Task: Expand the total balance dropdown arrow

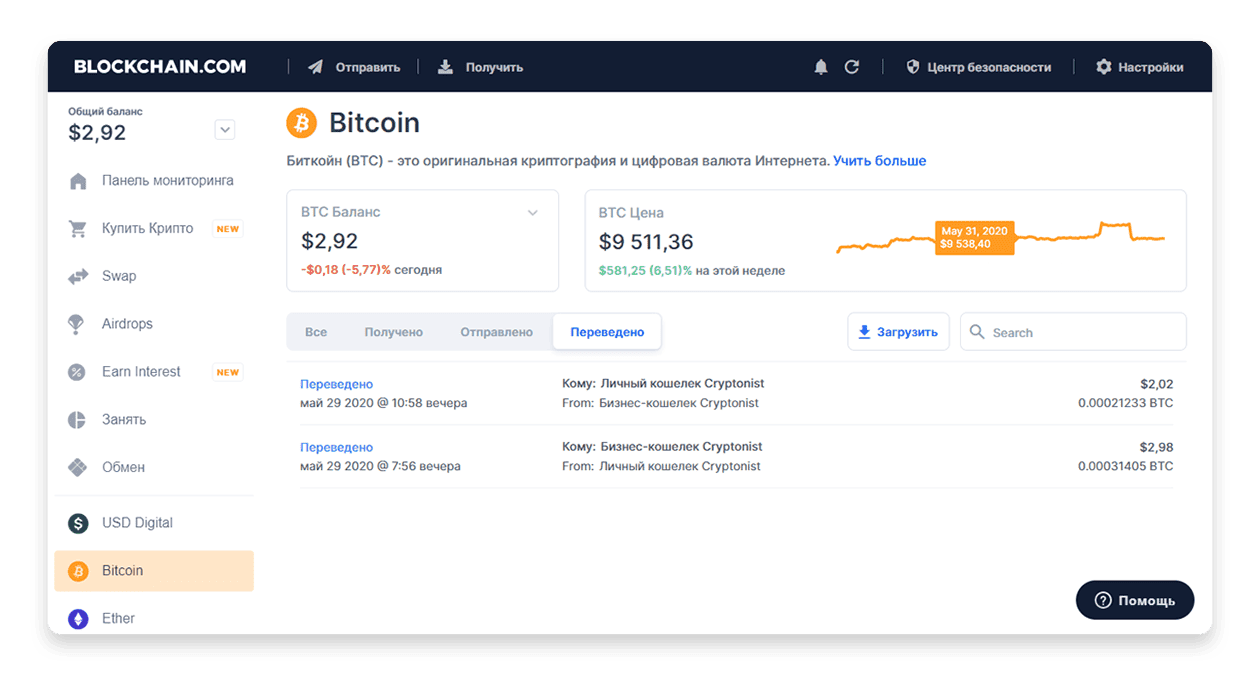Action: pyautogui.click(x=225, y=129)
